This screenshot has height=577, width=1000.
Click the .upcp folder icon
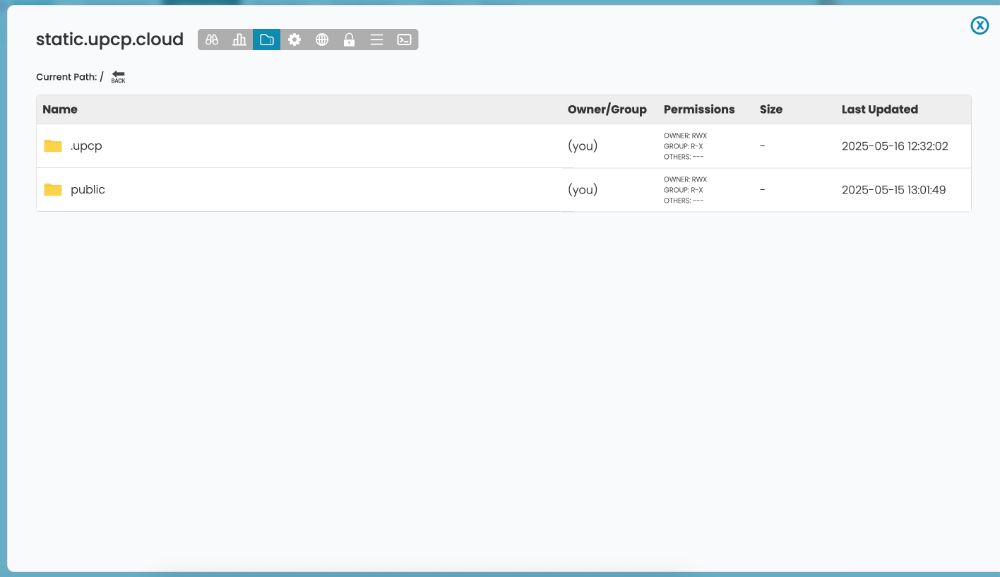point(51,145)
